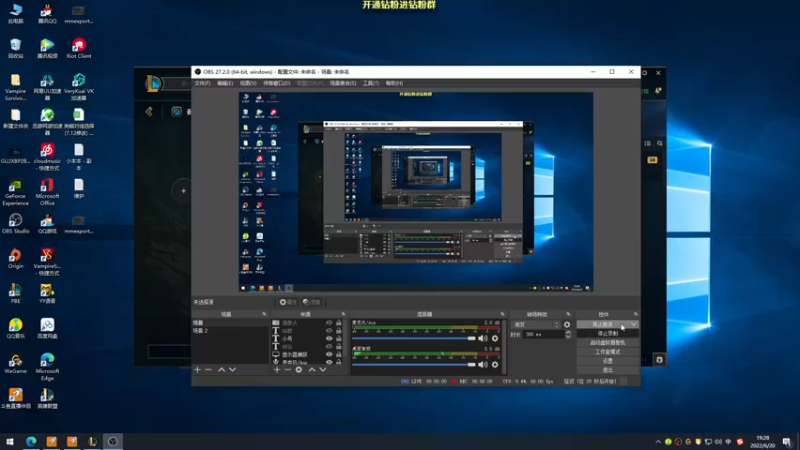Open desktop audio settings gear

pos(495,364)
